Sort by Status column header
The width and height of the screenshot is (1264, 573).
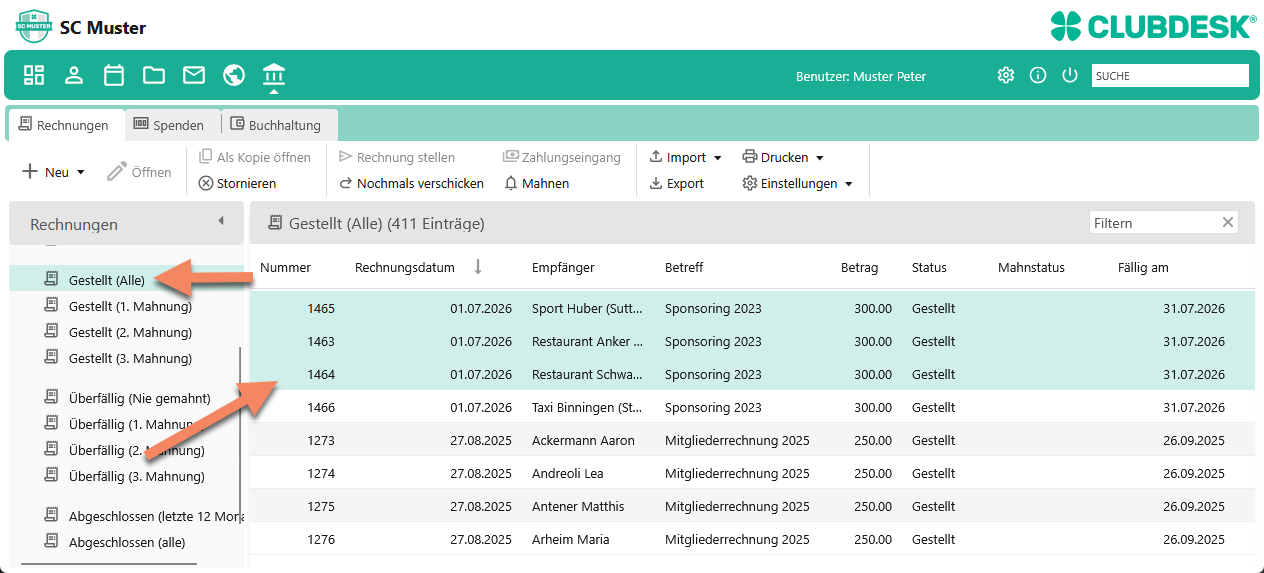tap(929, 267)
